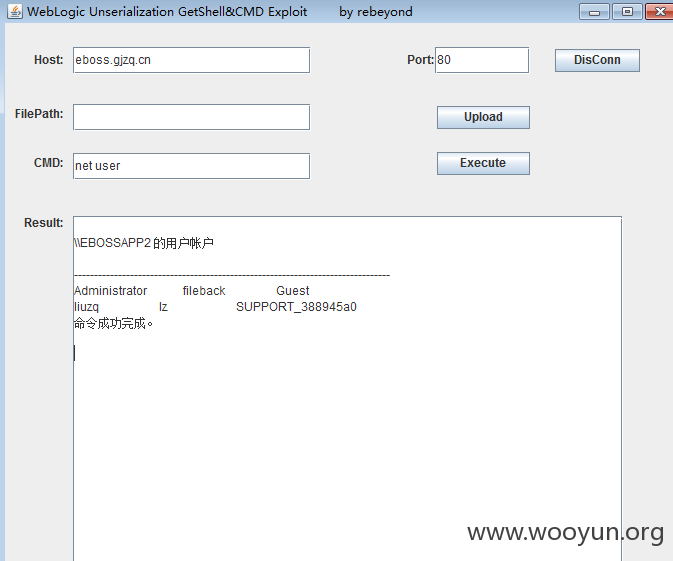673x561 pixels.
Task: Click the FilePath: label
Action: [x=39, y=114]
